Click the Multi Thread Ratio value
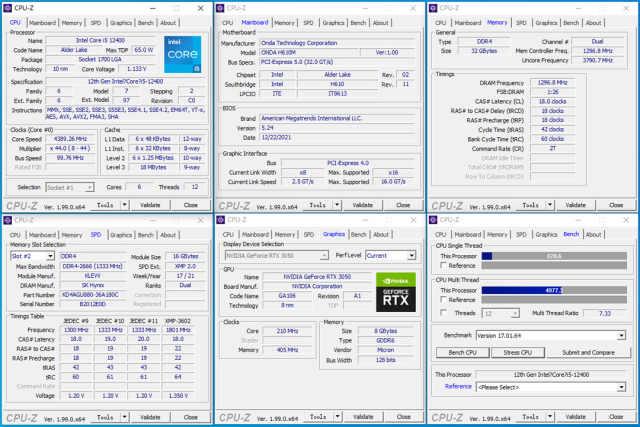Viewport: 640px width, 427px height. coord(605,313)
